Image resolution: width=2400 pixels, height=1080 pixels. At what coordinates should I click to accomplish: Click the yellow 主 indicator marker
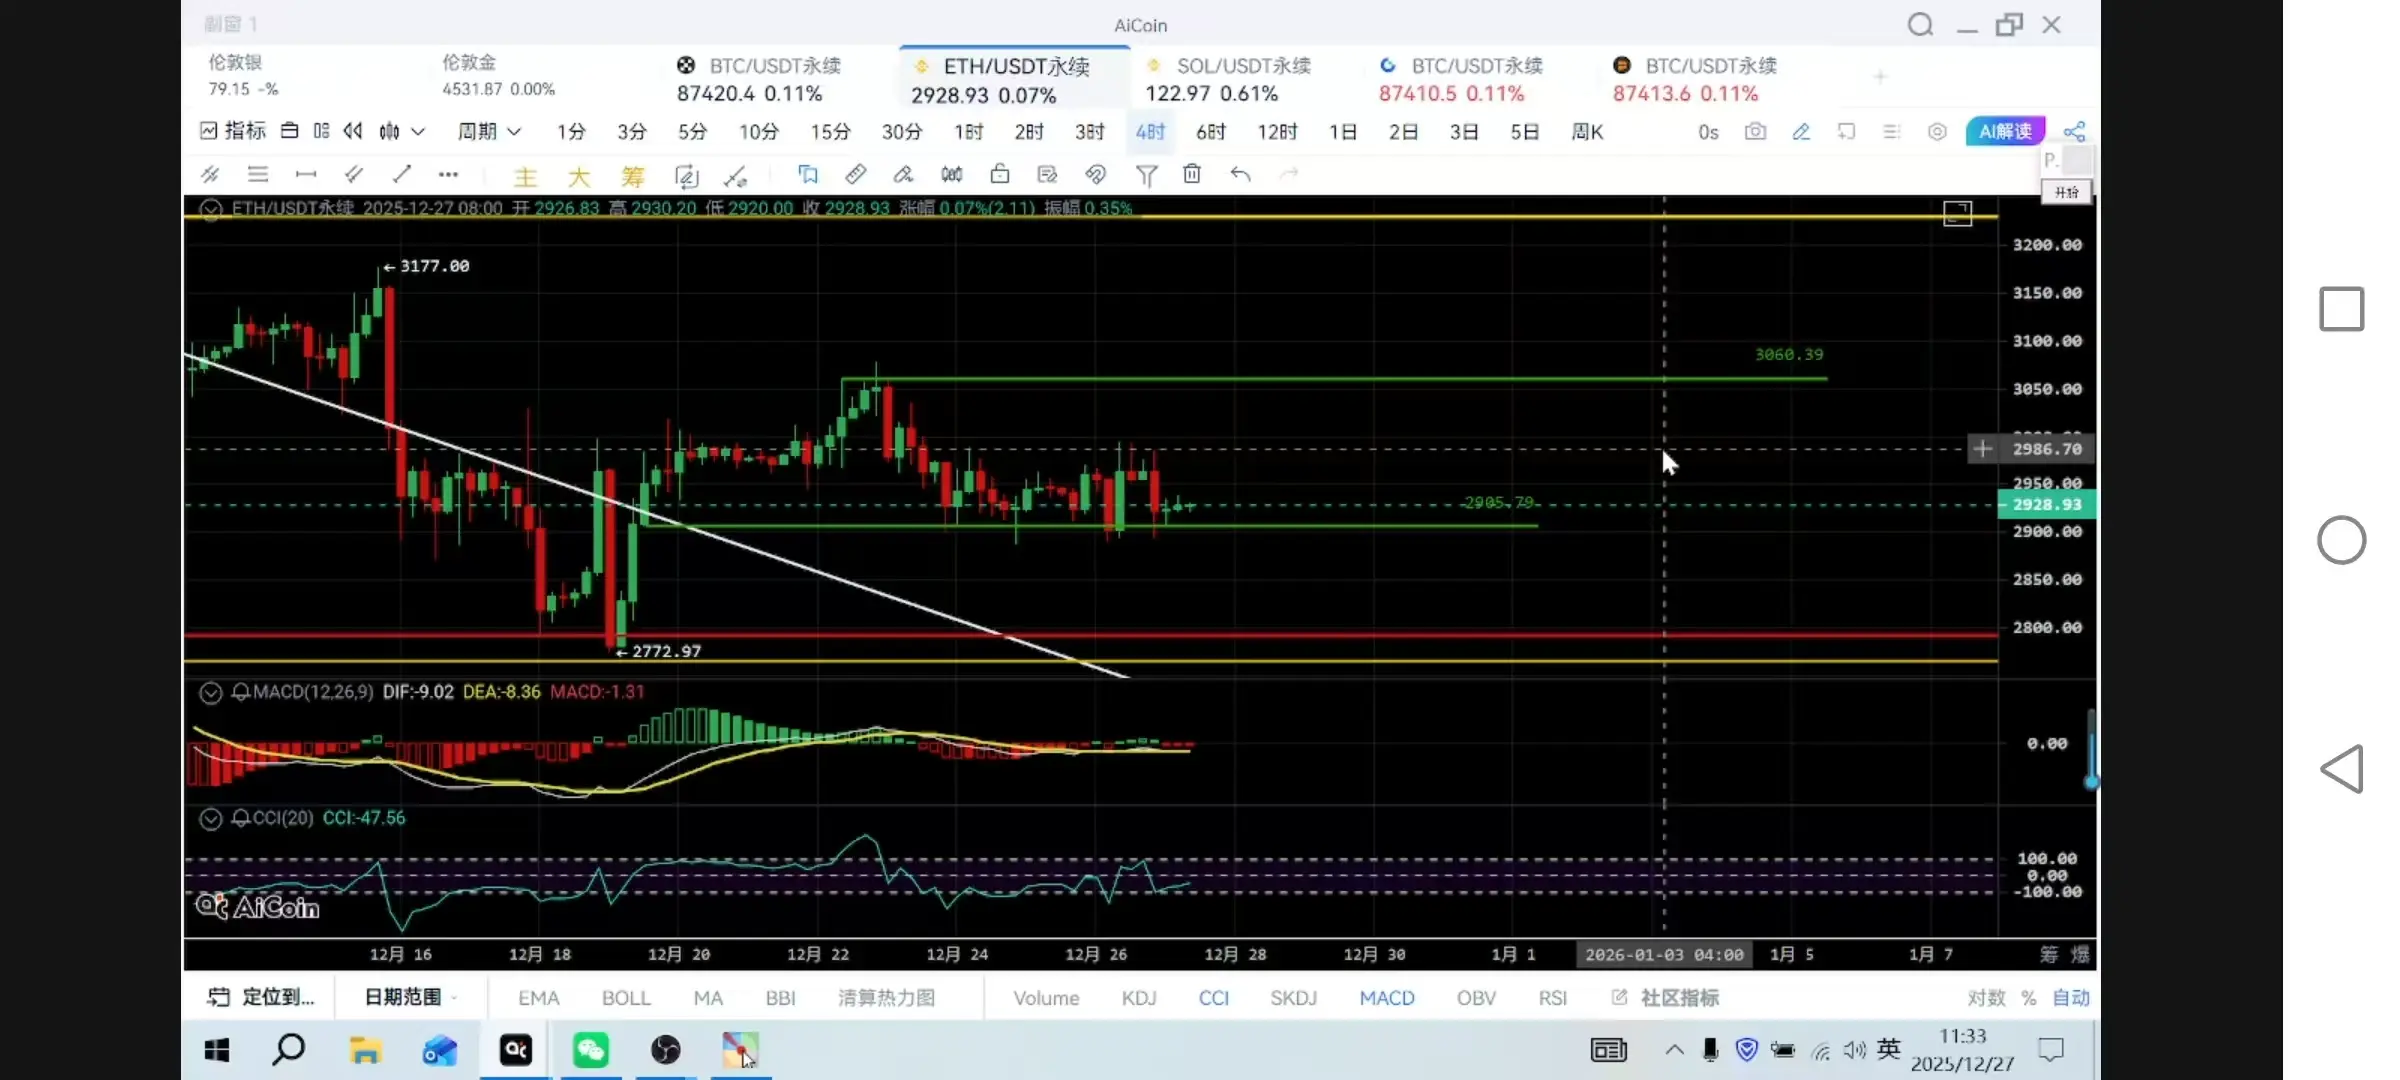click(525, 177)
